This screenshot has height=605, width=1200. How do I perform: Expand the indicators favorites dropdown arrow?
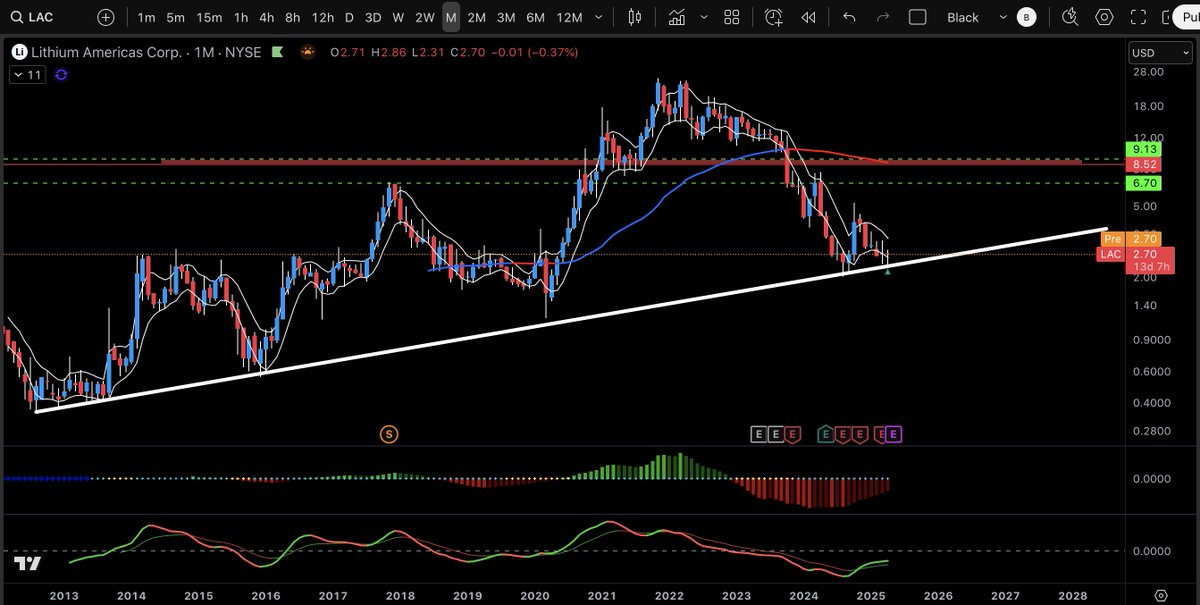[x=703, y=17]
